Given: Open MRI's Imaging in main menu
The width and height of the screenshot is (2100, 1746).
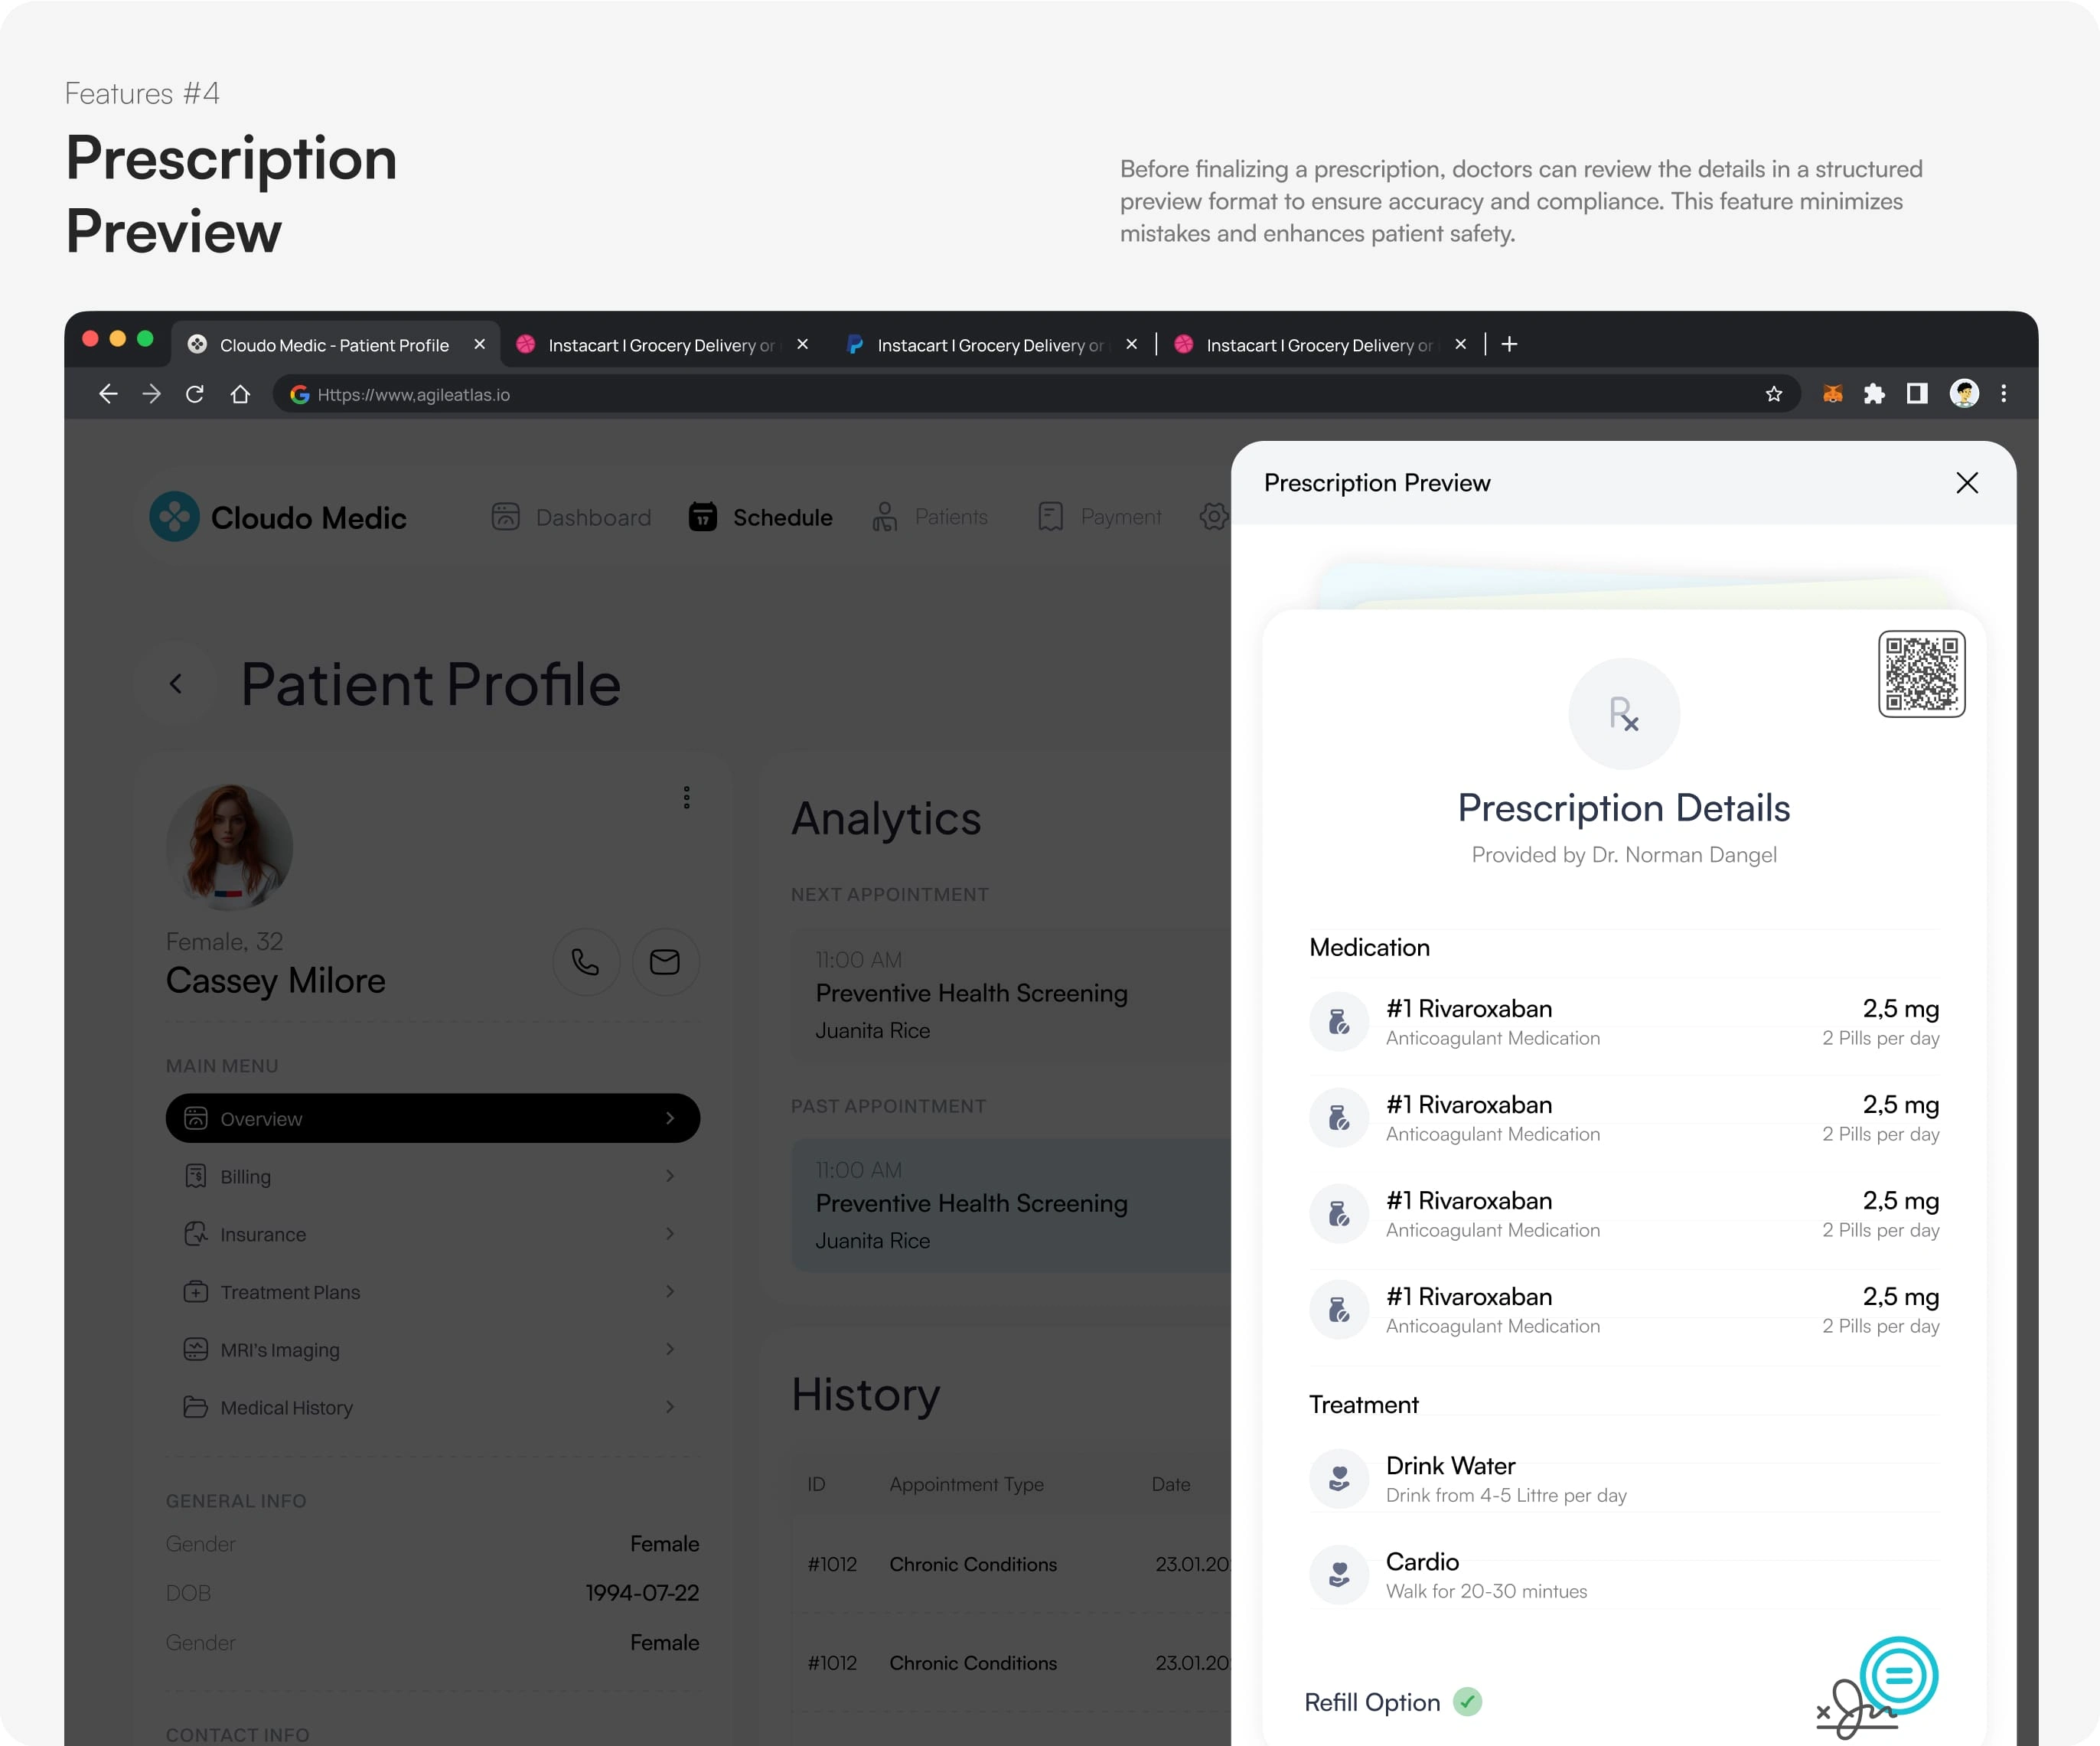Looking at the screenshot, I should click(x=433, y=1350).
